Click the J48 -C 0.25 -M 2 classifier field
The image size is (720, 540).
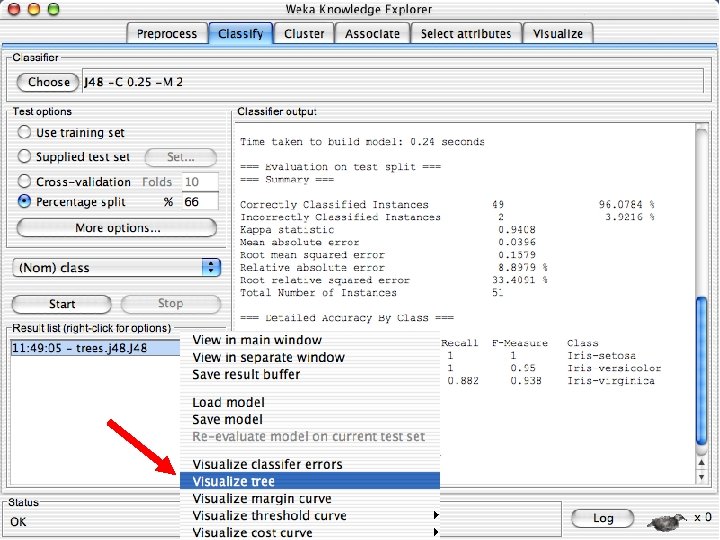coord(393,81)
